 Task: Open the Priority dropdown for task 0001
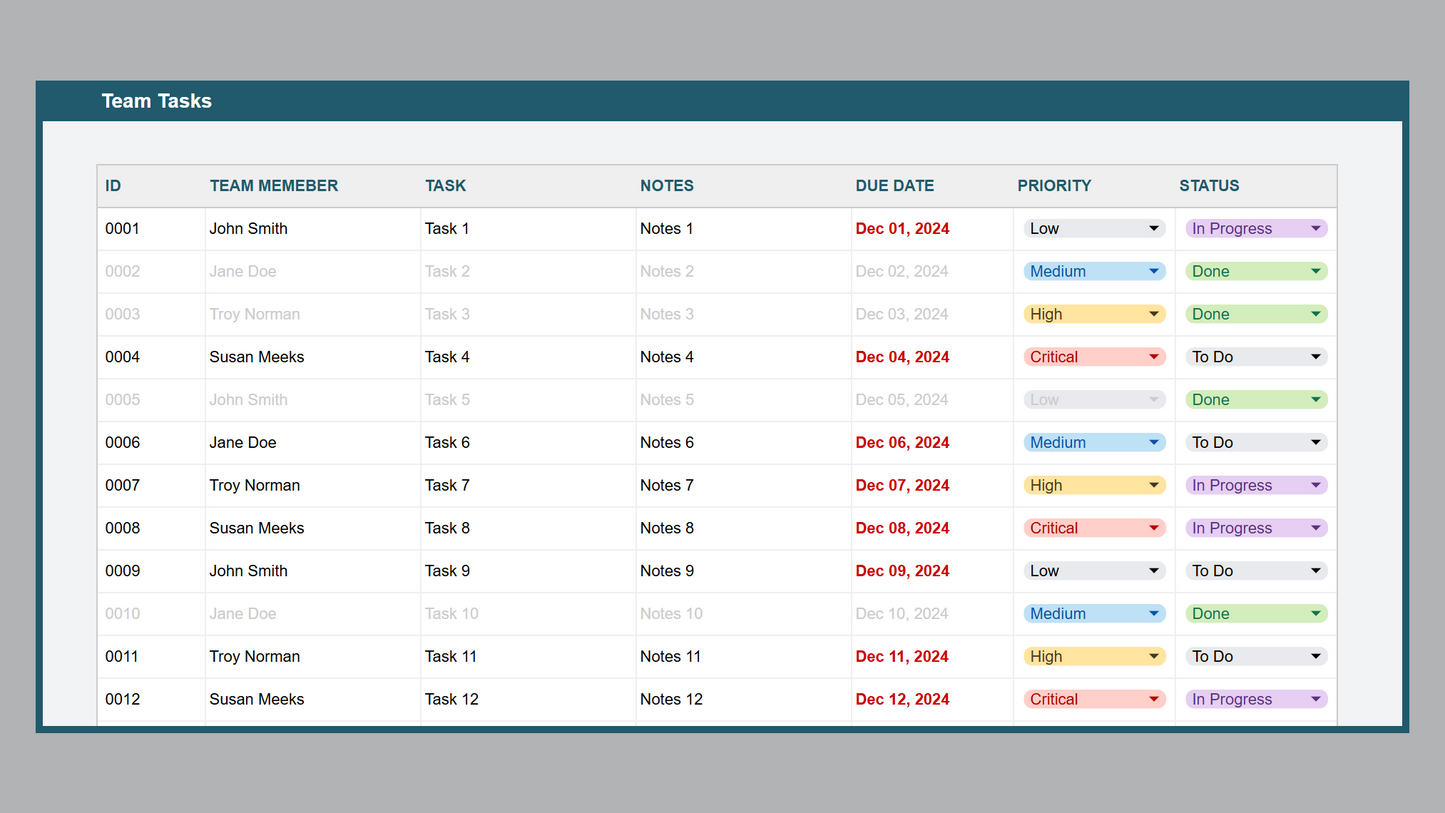coord(1094,229)
